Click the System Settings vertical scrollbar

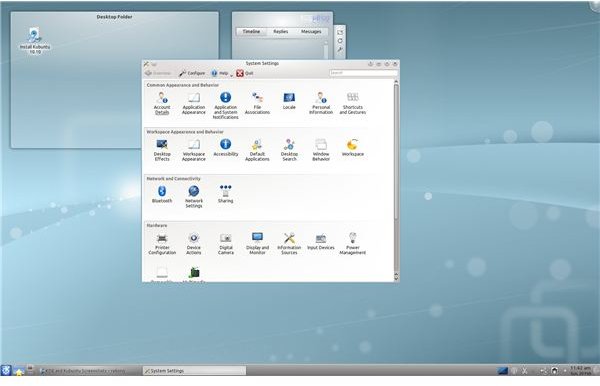[396, 153]
